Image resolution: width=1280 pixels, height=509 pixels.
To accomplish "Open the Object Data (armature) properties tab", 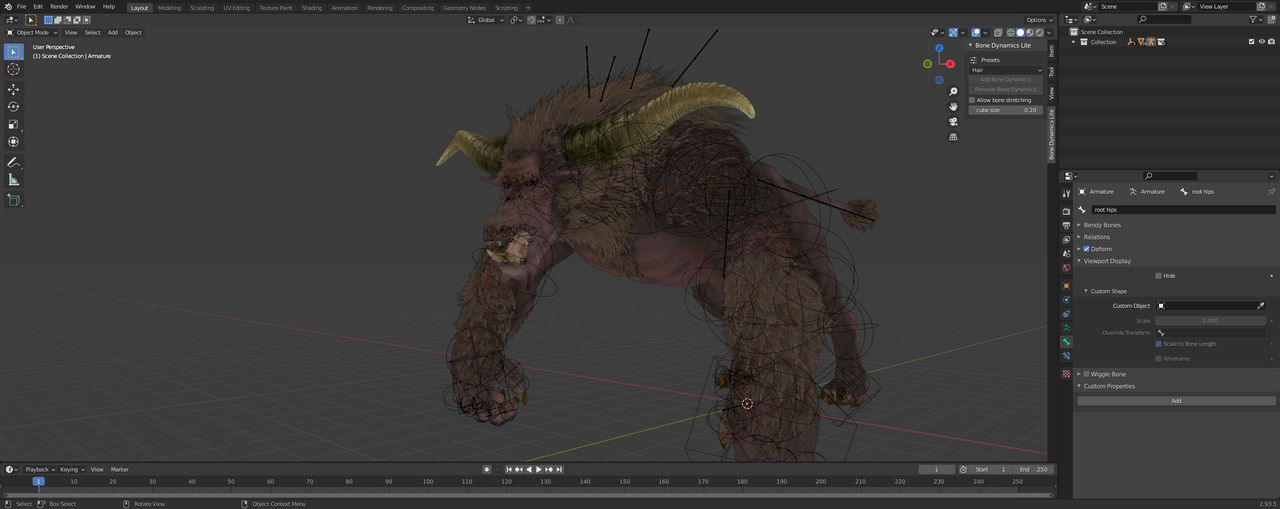I will click(x=1066, y=327).
